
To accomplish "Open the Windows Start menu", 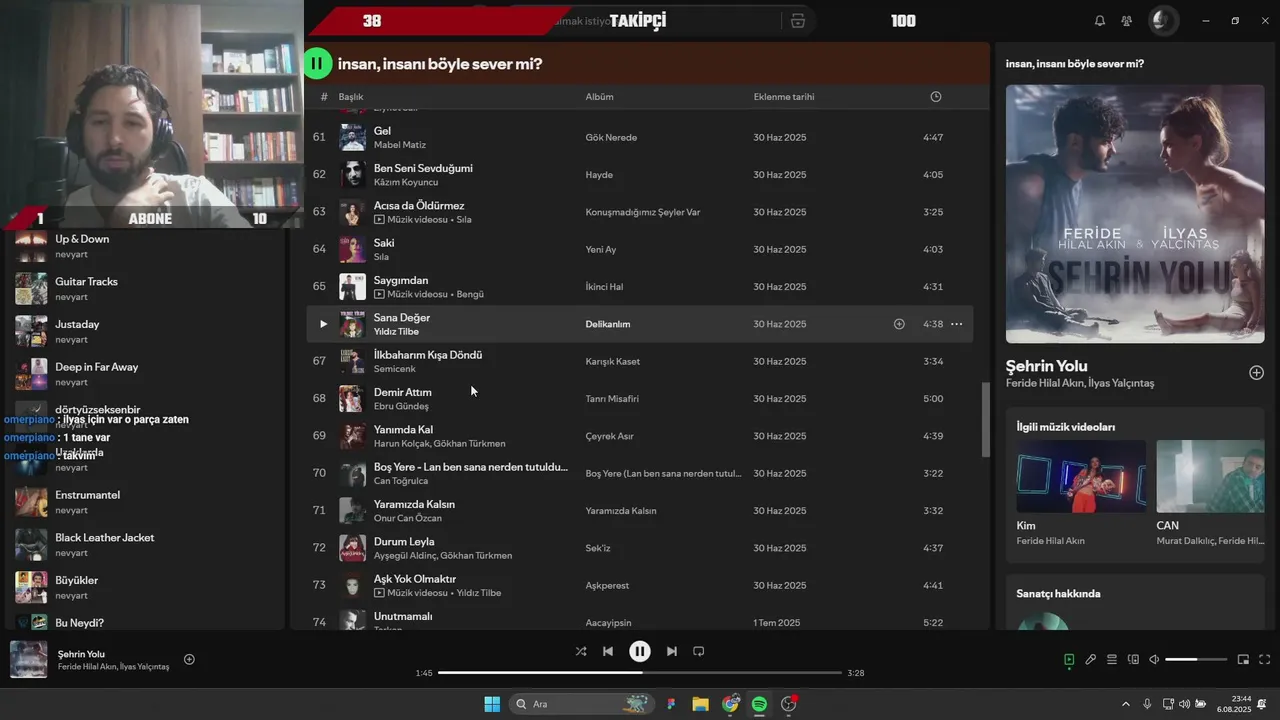I will point(492,704).
